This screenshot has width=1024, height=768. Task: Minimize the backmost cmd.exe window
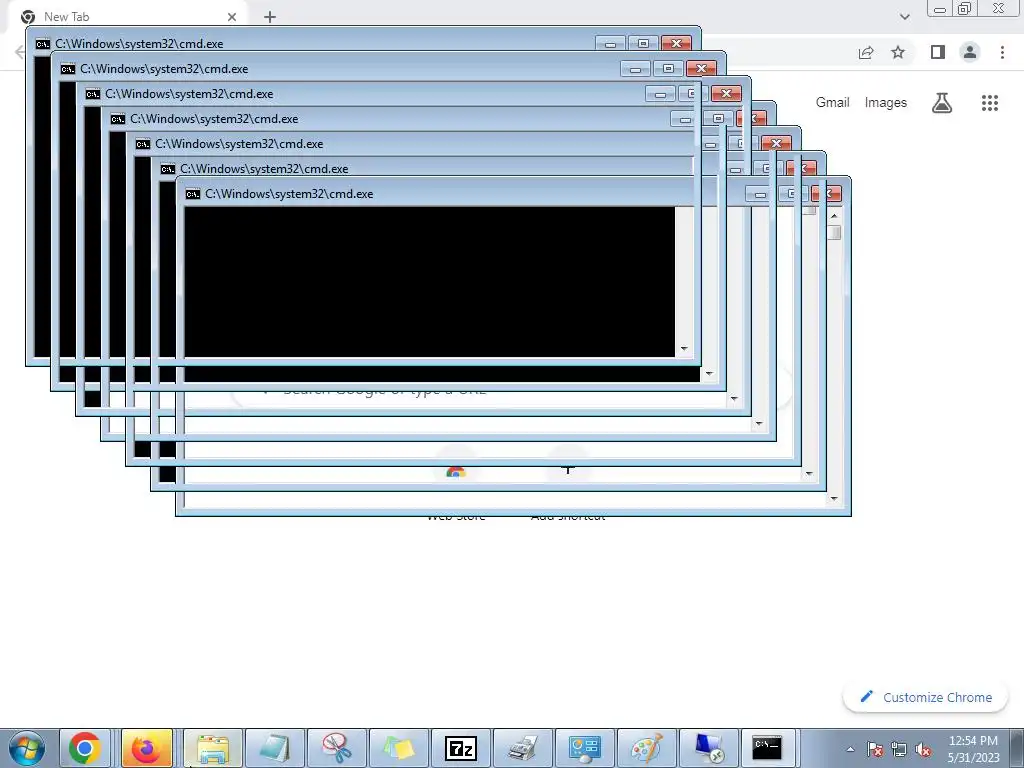(610, 44)
